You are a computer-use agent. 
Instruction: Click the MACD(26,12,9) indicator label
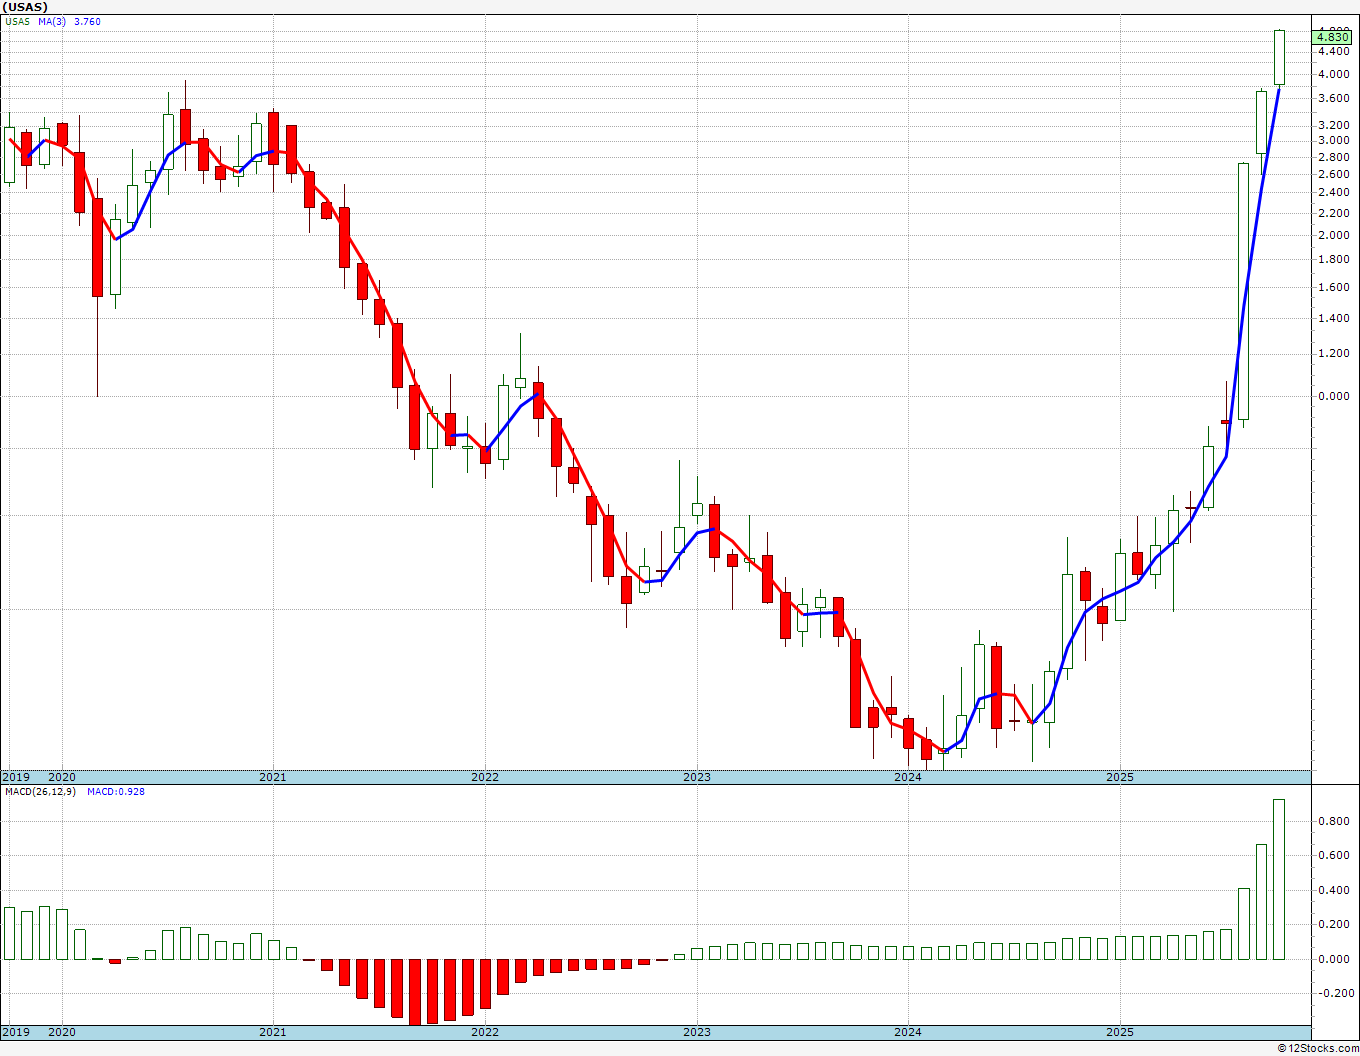(41, 792)
